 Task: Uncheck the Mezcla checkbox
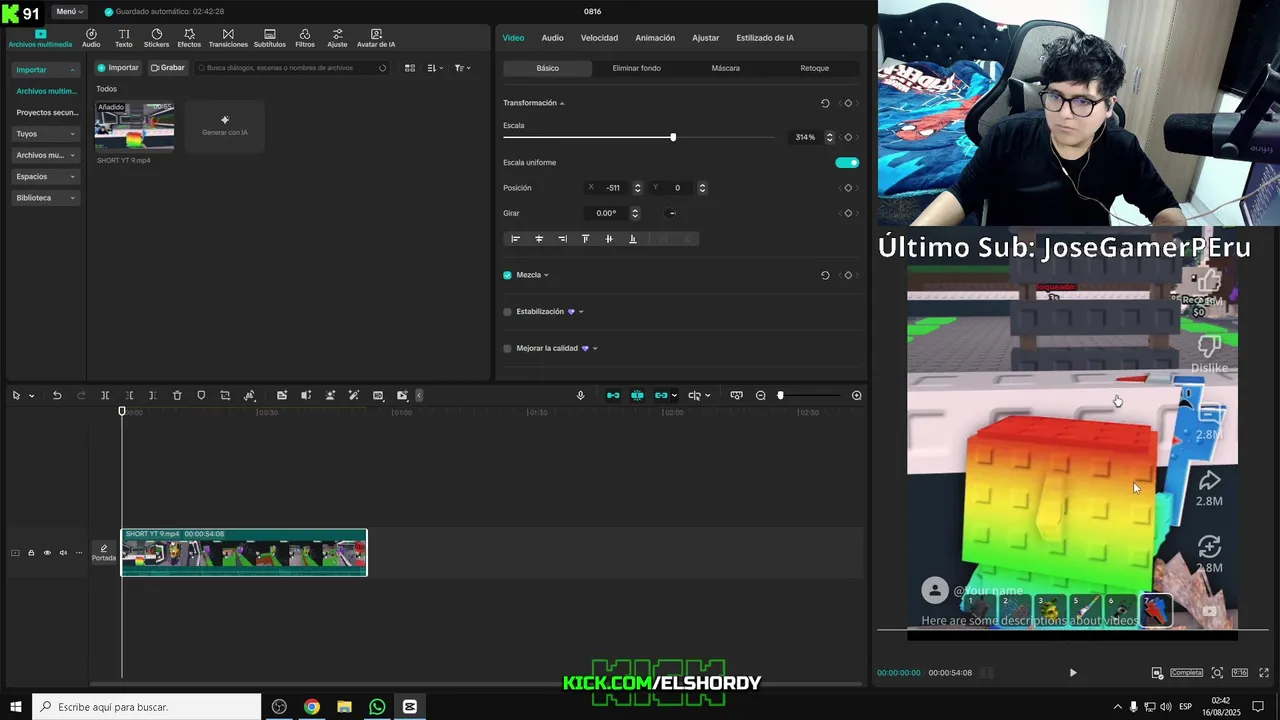pyautogui.click(x=507, y=275)
